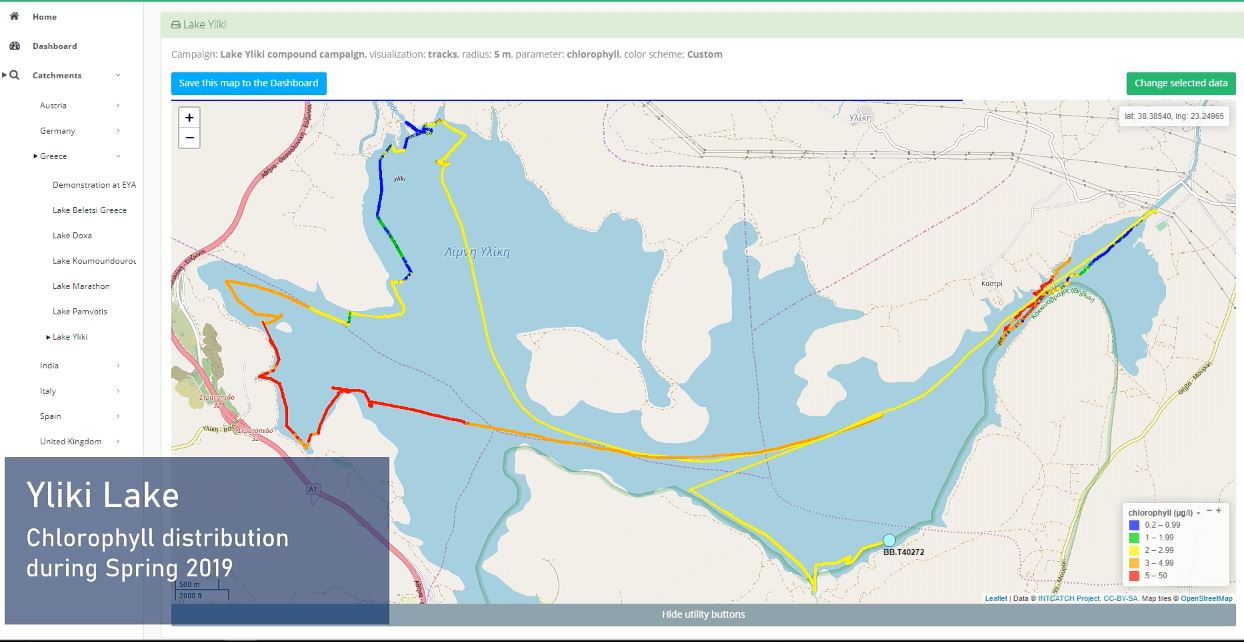The image size is (1244, 642).
Task: Click the legend plus icon
Action: pos(1219,511)
